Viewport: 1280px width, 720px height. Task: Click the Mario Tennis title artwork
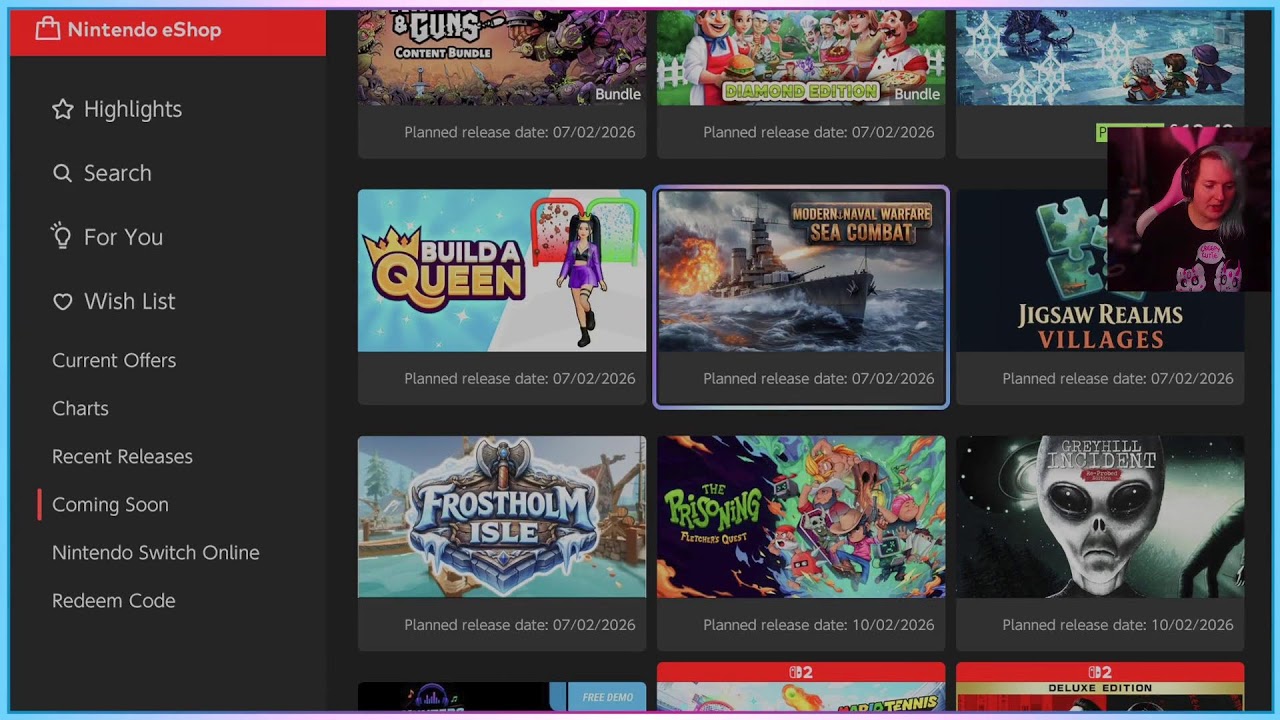[801, 697]
